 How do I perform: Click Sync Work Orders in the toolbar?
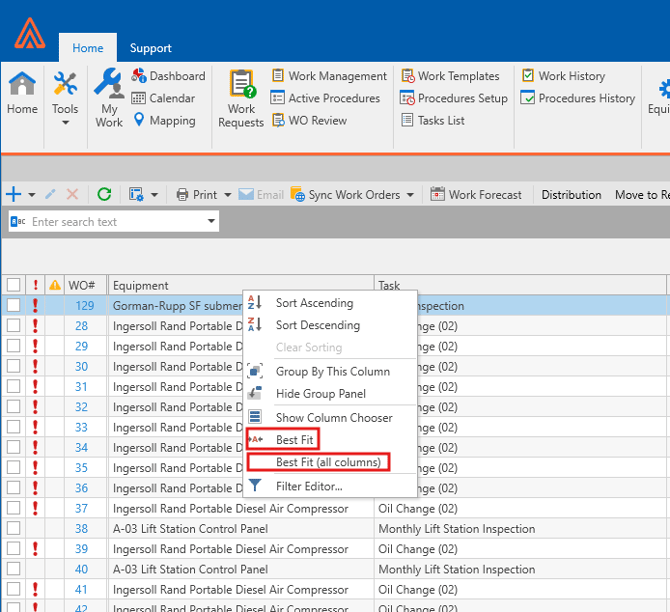351,195
